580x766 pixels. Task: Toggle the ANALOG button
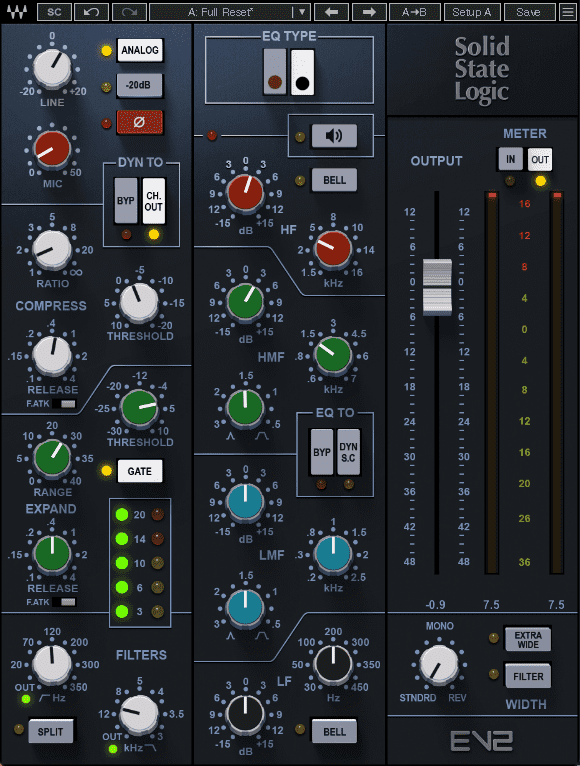[139, 50]
